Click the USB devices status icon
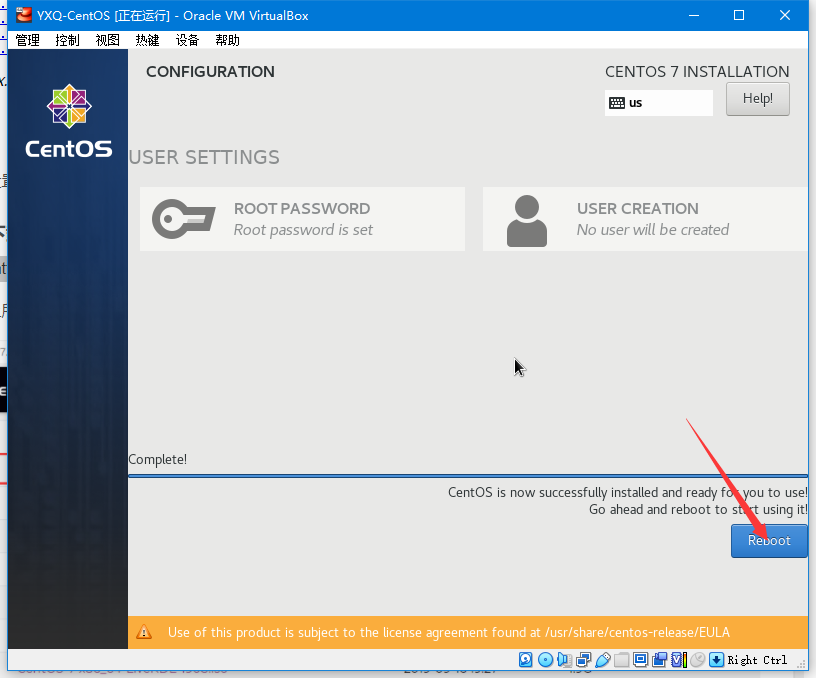This screenshot has width=816, height=678. point(602,660)
